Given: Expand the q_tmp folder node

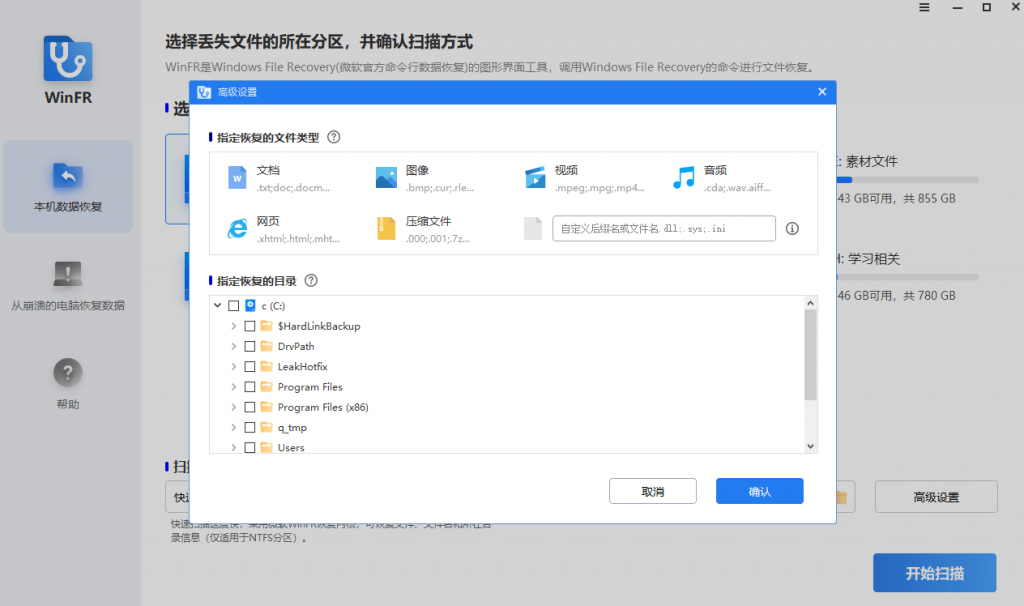Looking at the screenshot, I should (x=233, y=427).
